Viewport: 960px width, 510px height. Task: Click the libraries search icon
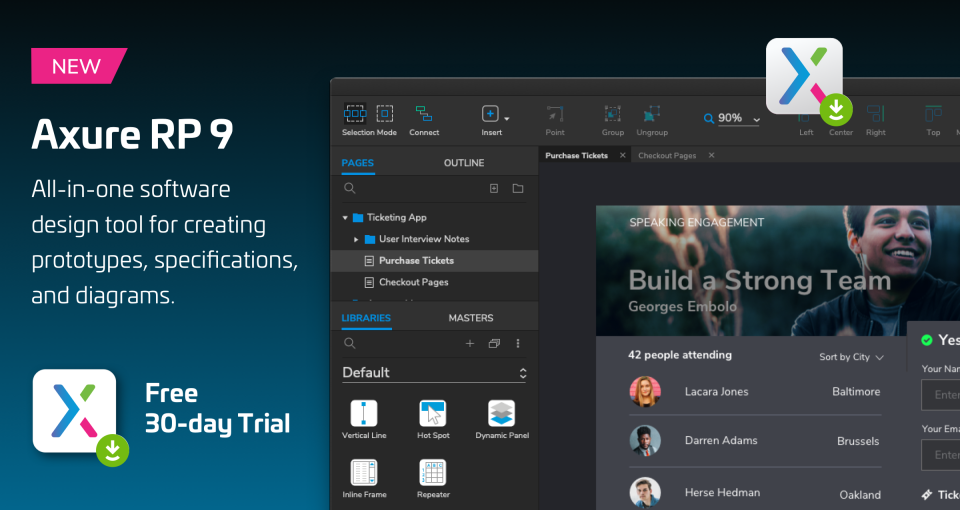(350, 343)
